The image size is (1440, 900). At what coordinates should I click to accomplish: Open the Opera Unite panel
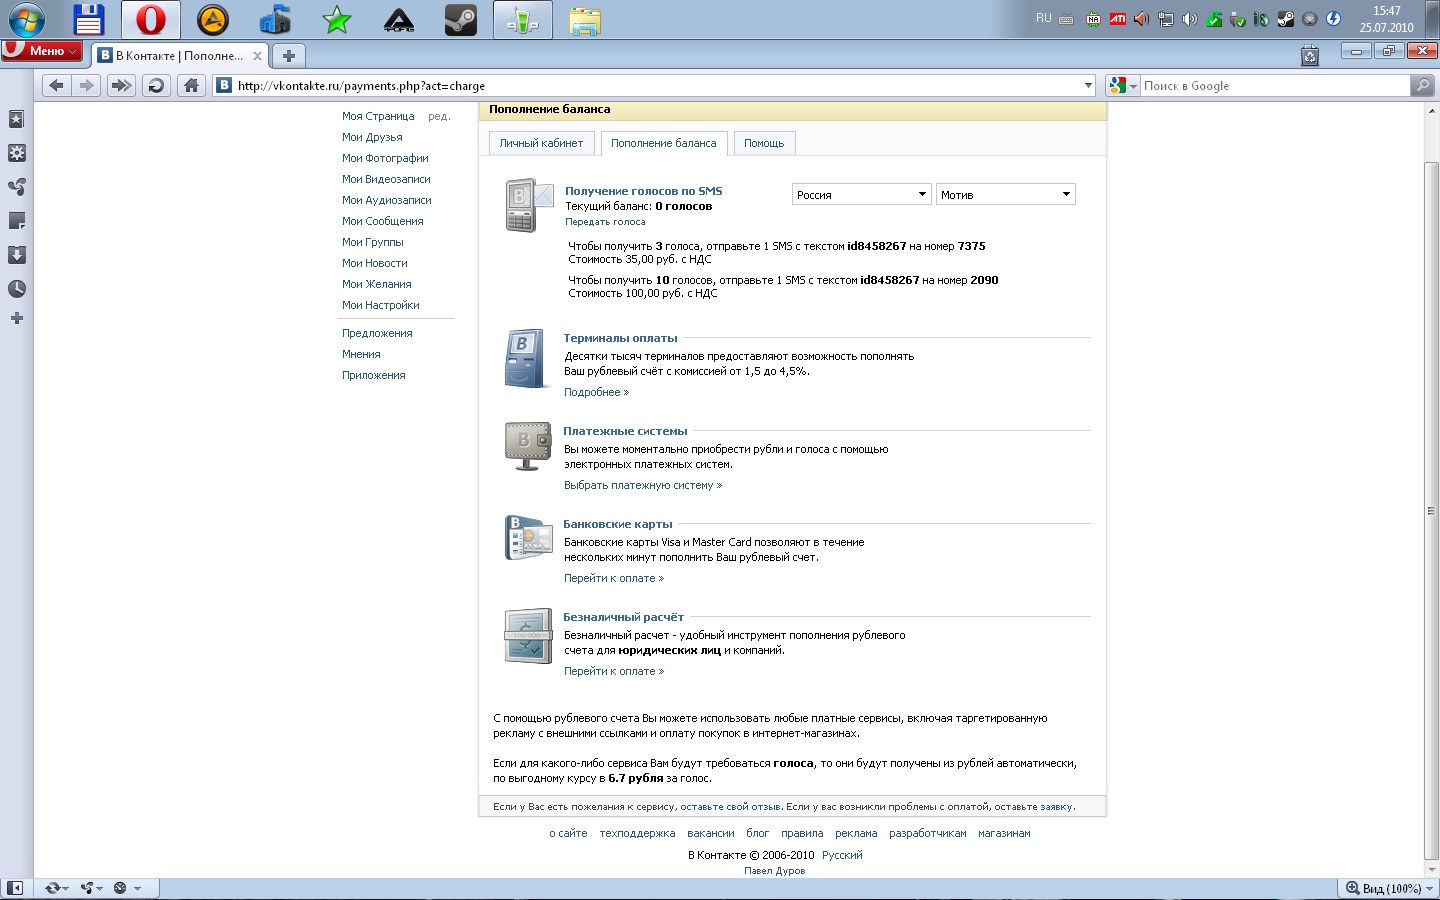16,187
